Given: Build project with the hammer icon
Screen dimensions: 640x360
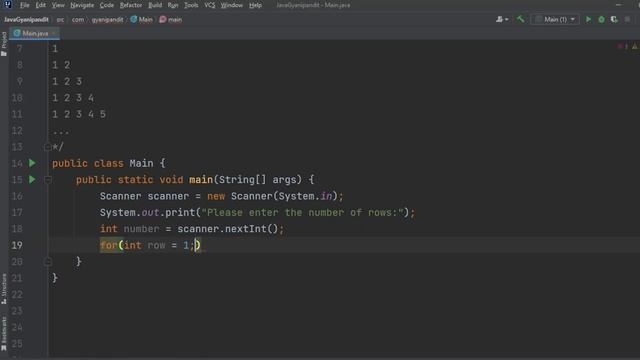Looking at the screenshot, I should (x=520, y=19).
